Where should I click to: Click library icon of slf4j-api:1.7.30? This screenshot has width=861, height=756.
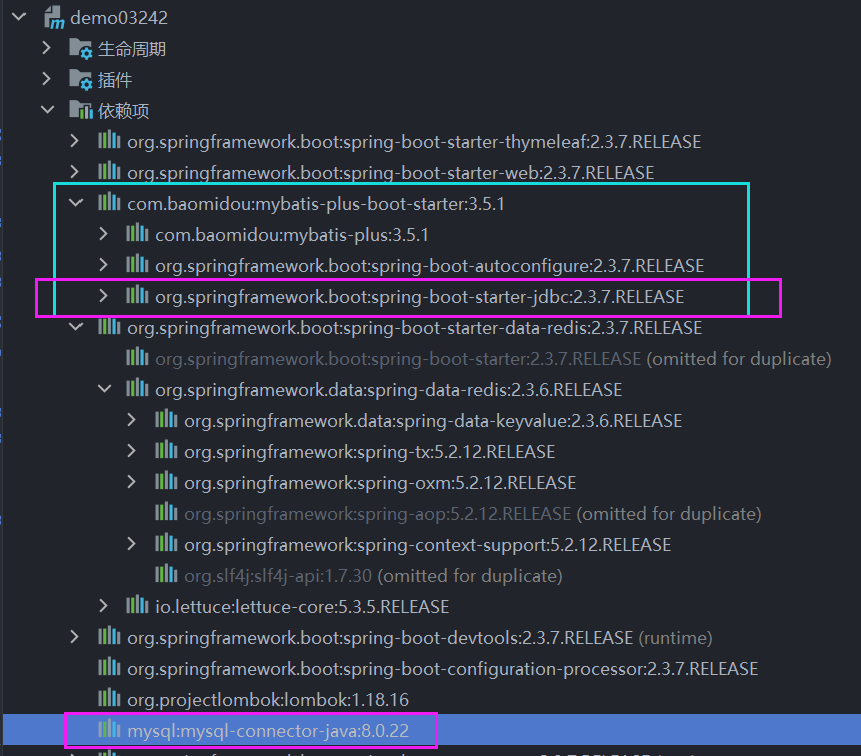pos(166,574)
